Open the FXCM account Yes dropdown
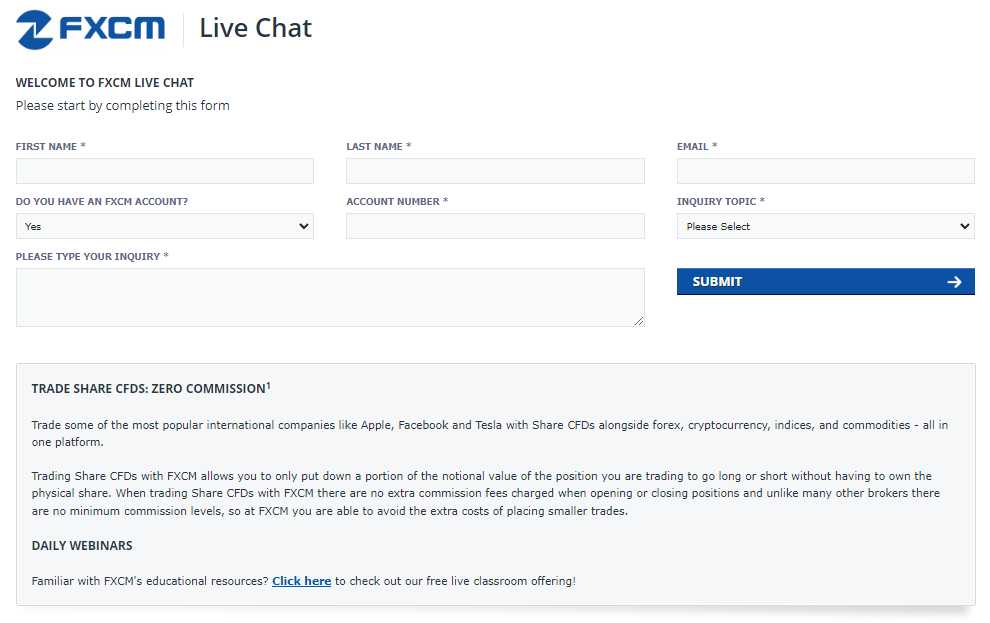 [165, 226]
